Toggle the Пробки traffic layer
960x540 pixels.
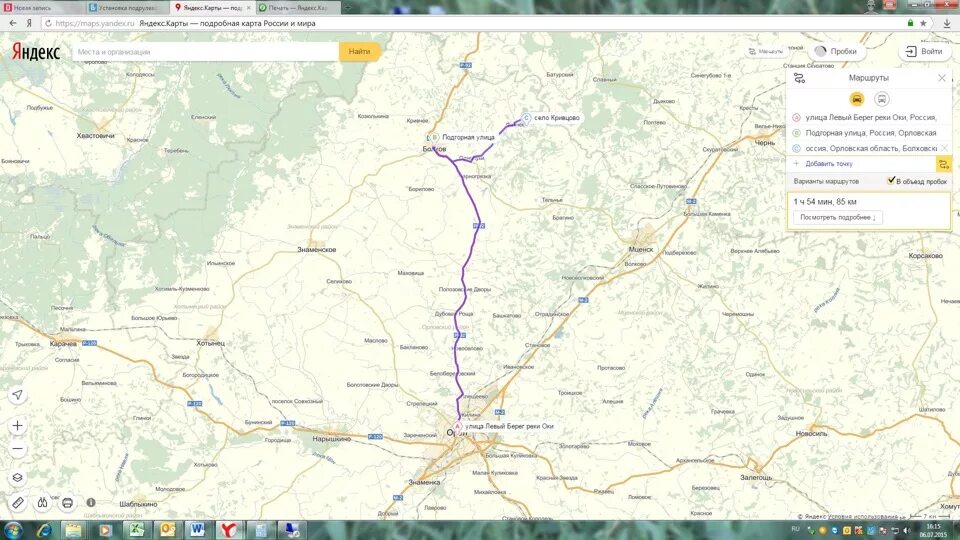pos(837,51)
